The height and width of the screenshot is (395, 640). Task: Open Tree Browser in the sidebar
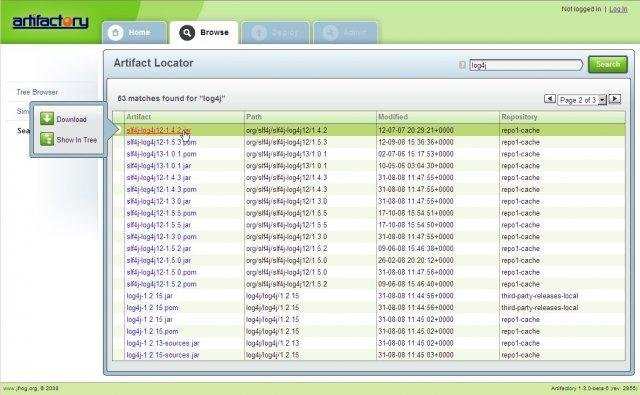(x=37, y=92)
